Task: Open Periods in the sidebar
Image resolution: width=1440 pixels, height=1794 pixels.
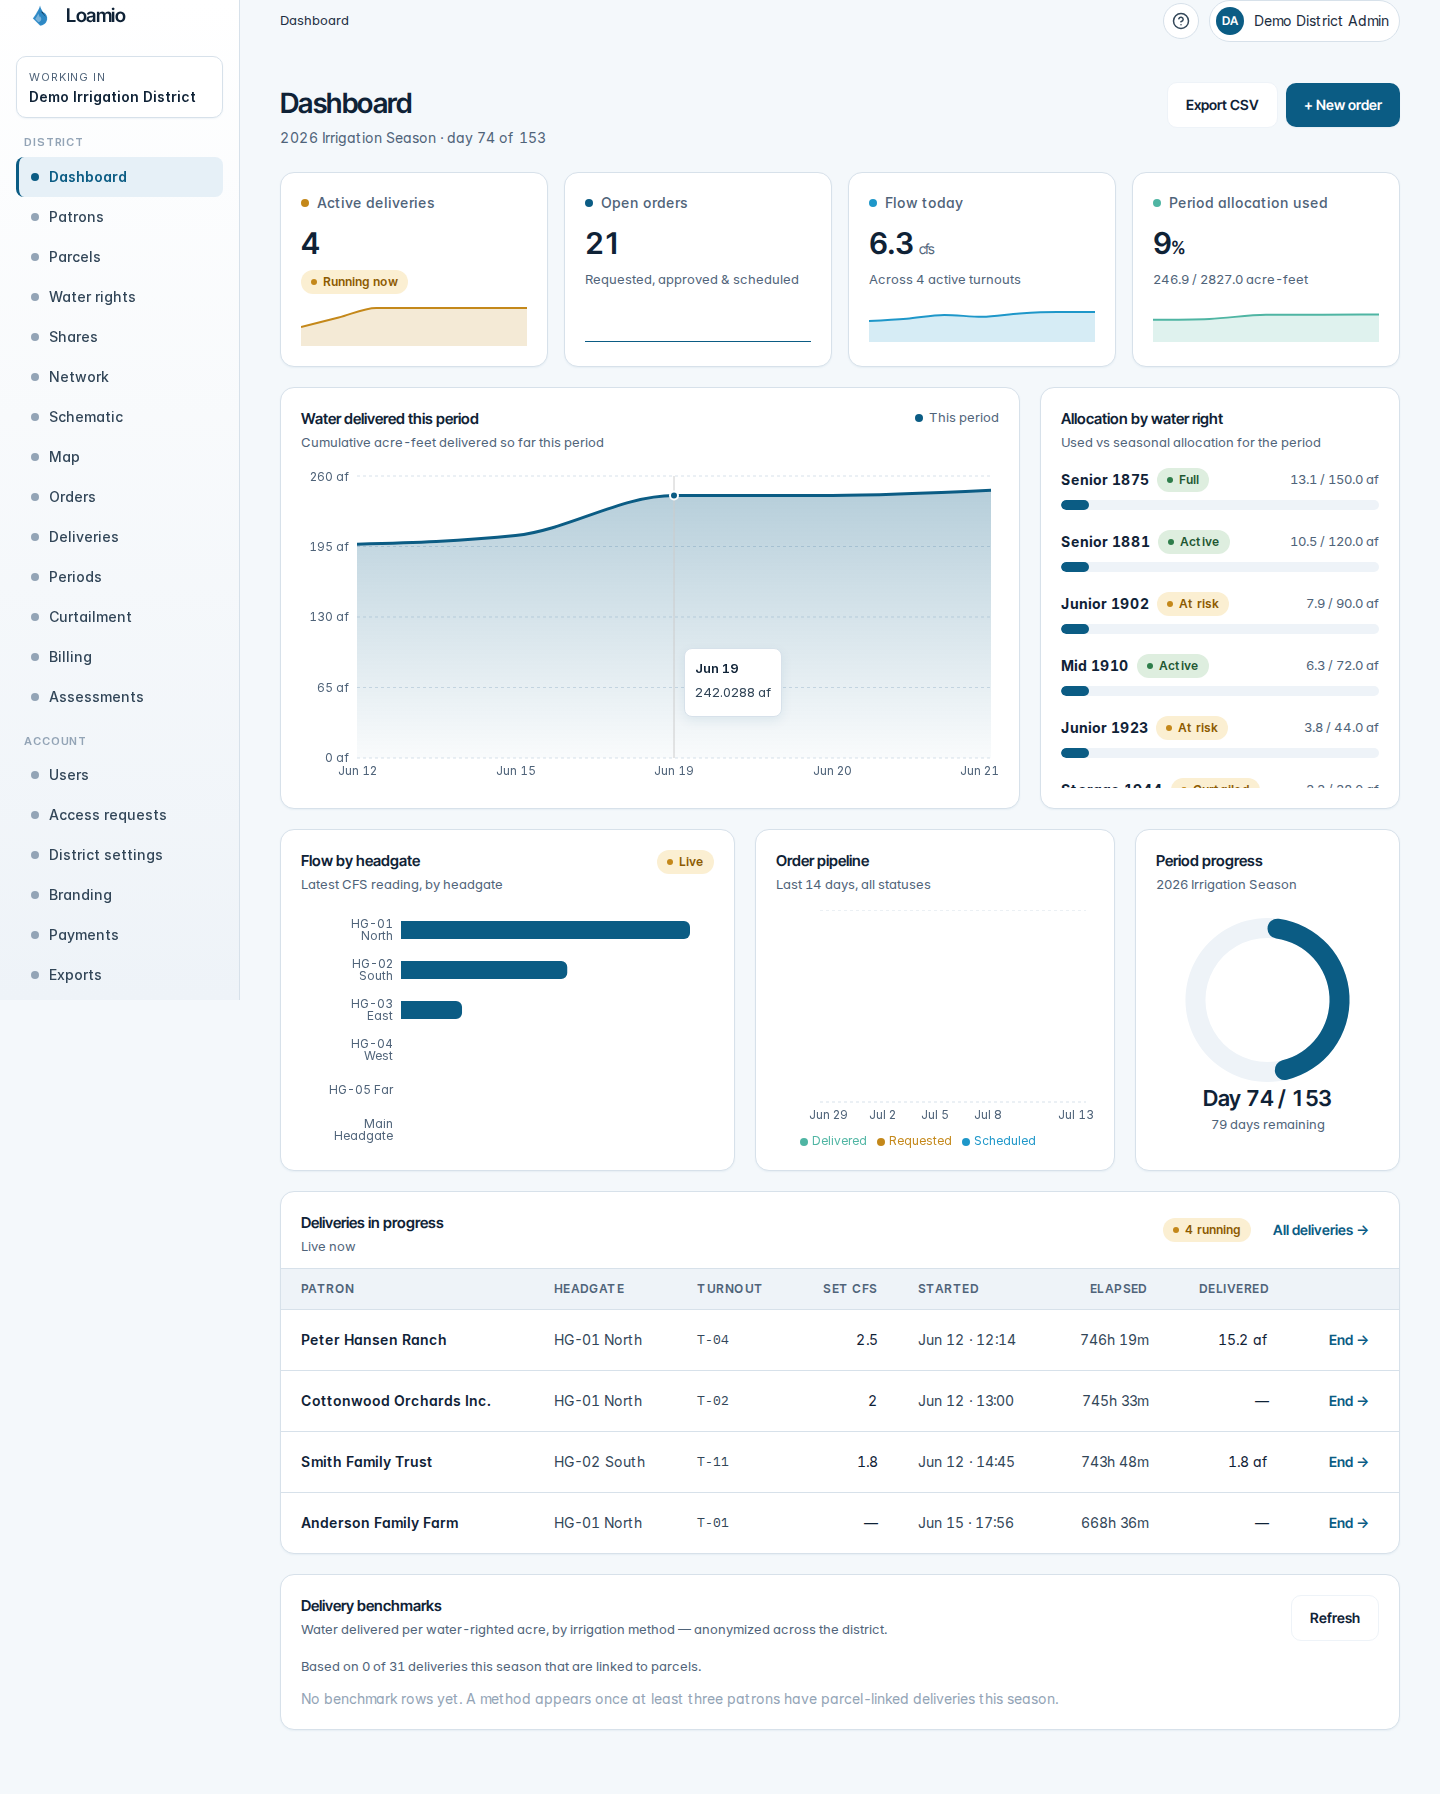Action: tap(120, 577)
